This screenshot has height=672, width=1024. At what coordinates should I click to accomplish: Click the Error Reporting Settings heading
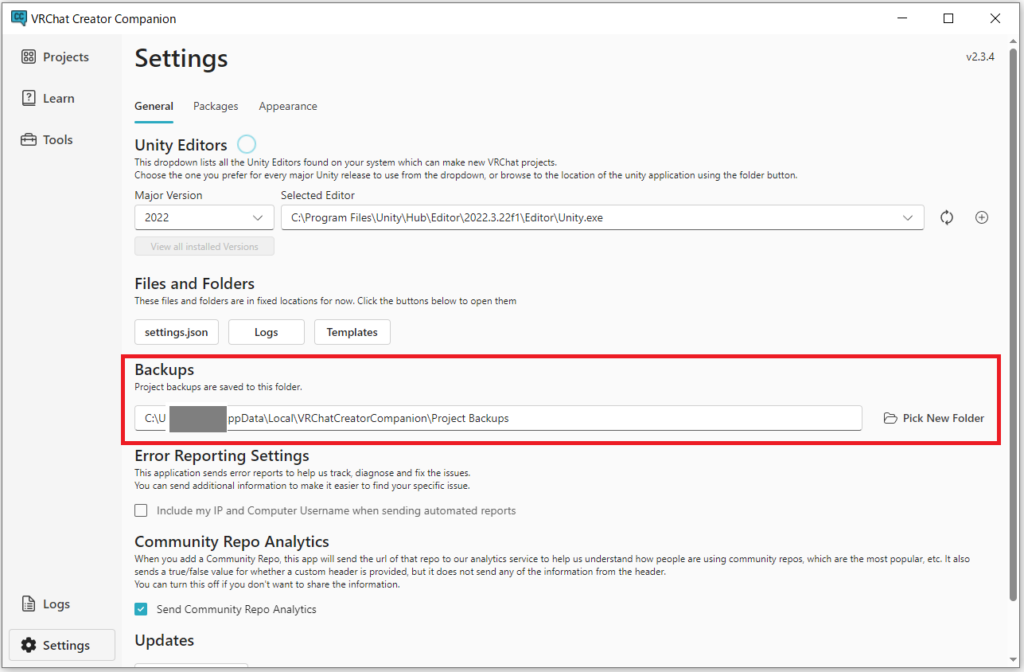[x=221, y=455]
